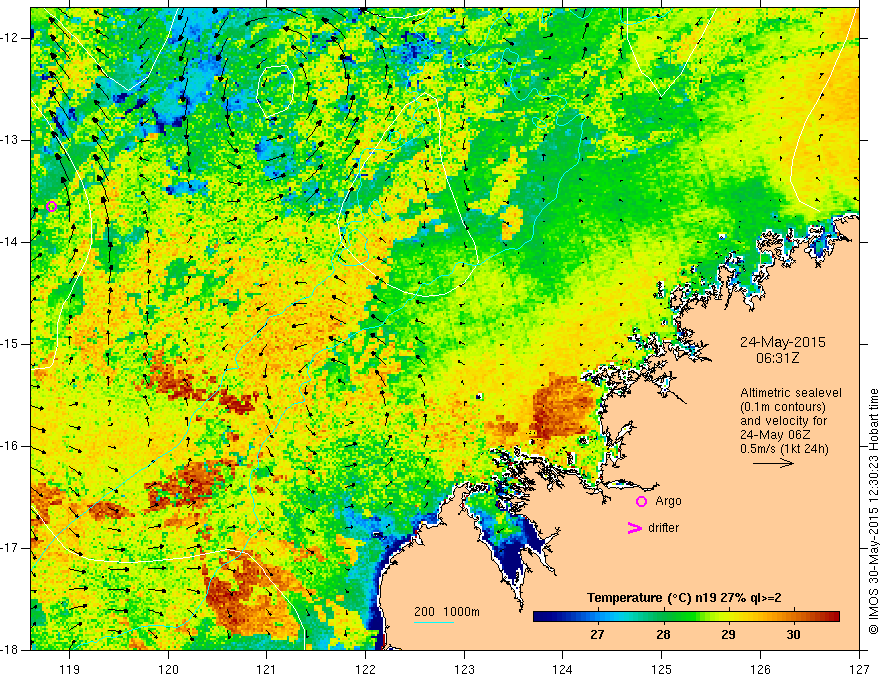This screenshot has width=880, height=680.
Task: Click the '125' longitude axis label
Action: pyautogui.click(x=662, y=669)
